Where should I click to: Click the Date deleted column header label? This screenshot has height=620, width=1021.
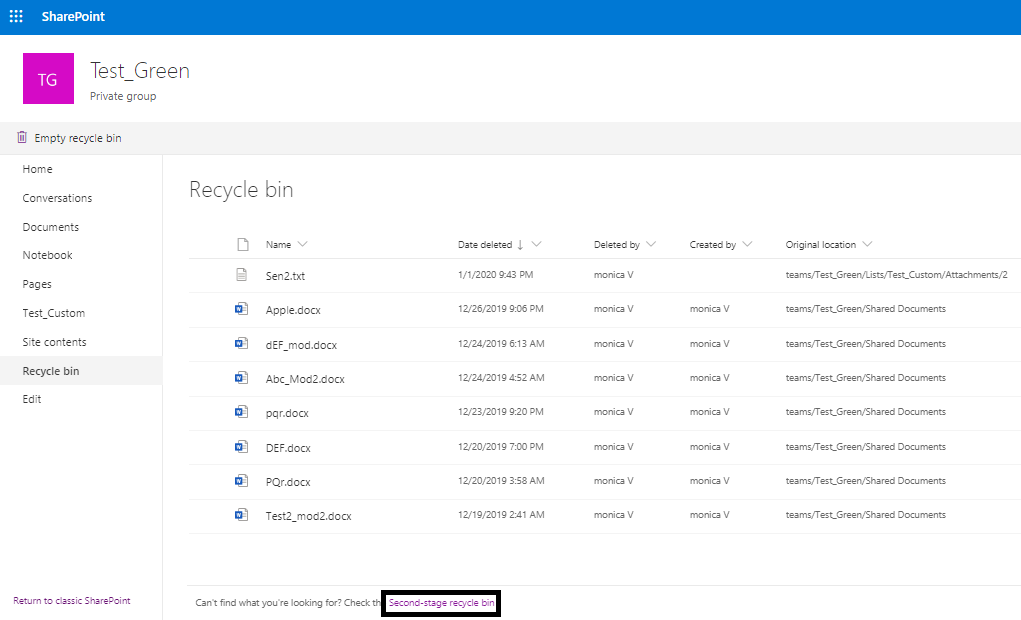coord(484,245)
